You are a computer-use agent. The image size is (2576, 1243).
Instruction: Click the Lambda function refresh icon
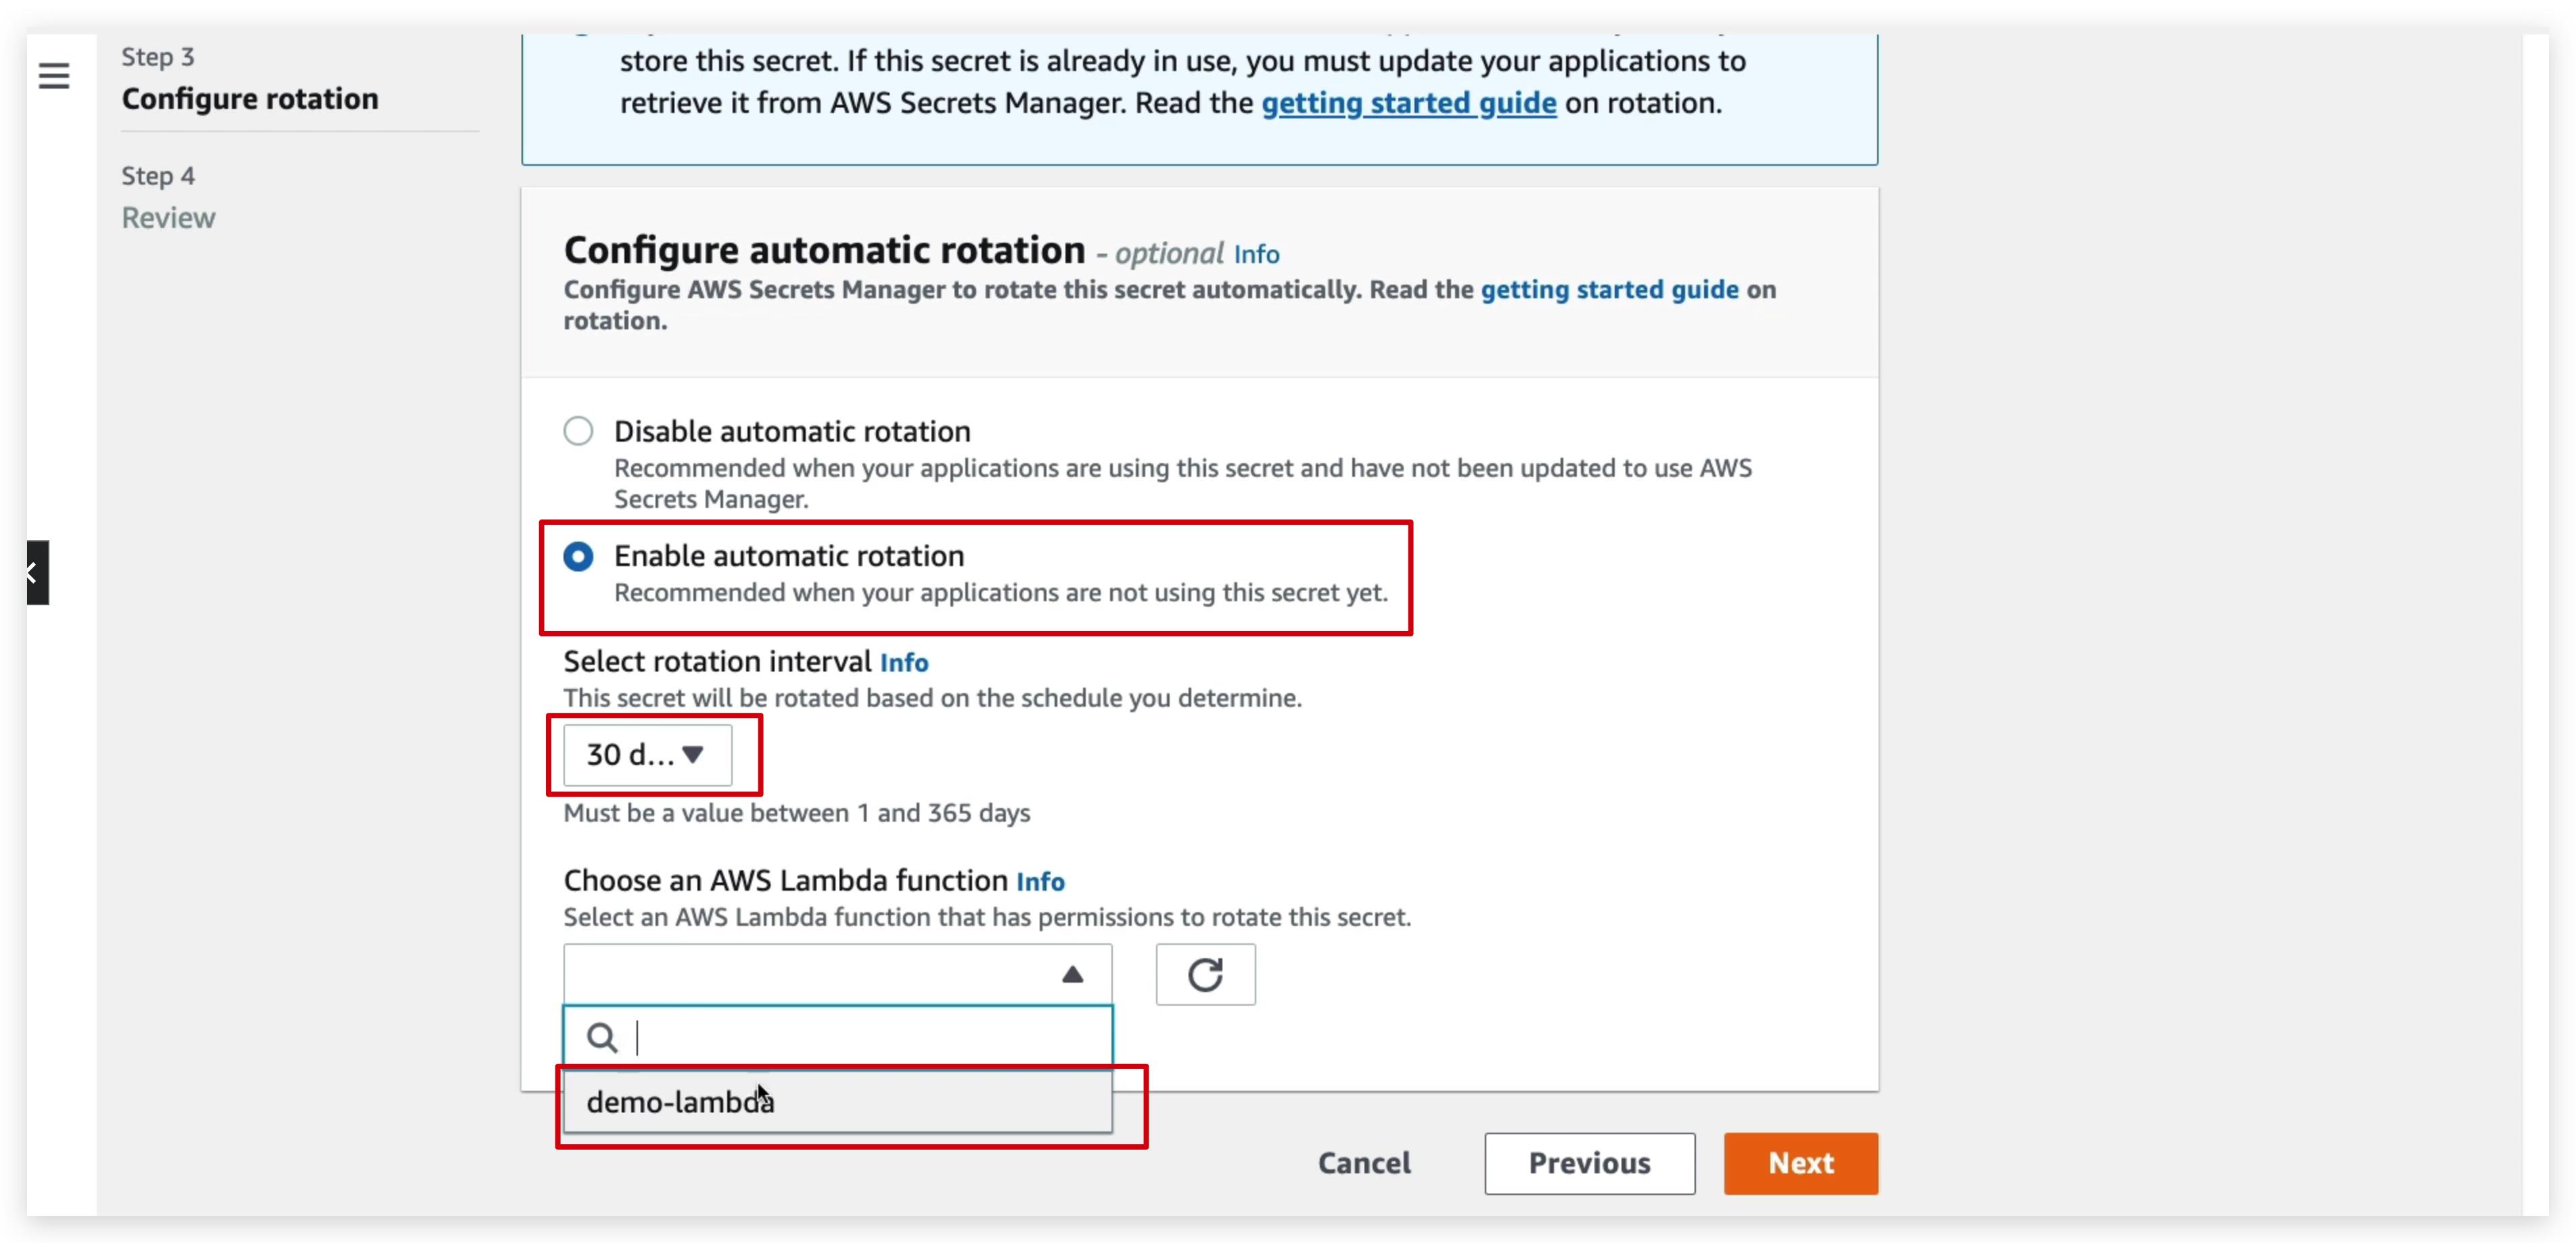pos(1205,974)
